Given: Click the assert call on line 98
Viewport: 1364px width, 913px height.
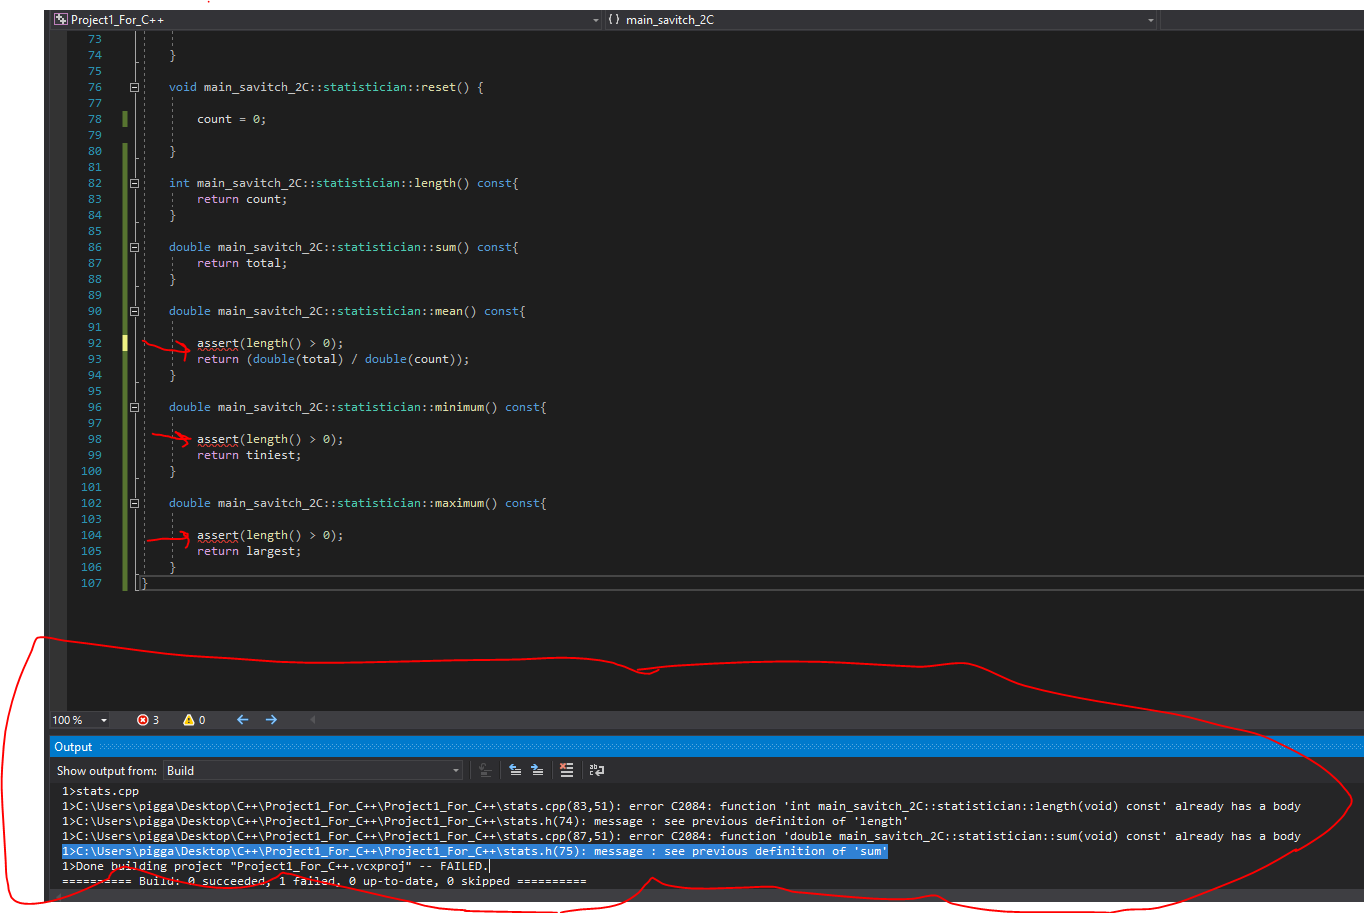Looking at the screenshot, I should click(270, 439).
